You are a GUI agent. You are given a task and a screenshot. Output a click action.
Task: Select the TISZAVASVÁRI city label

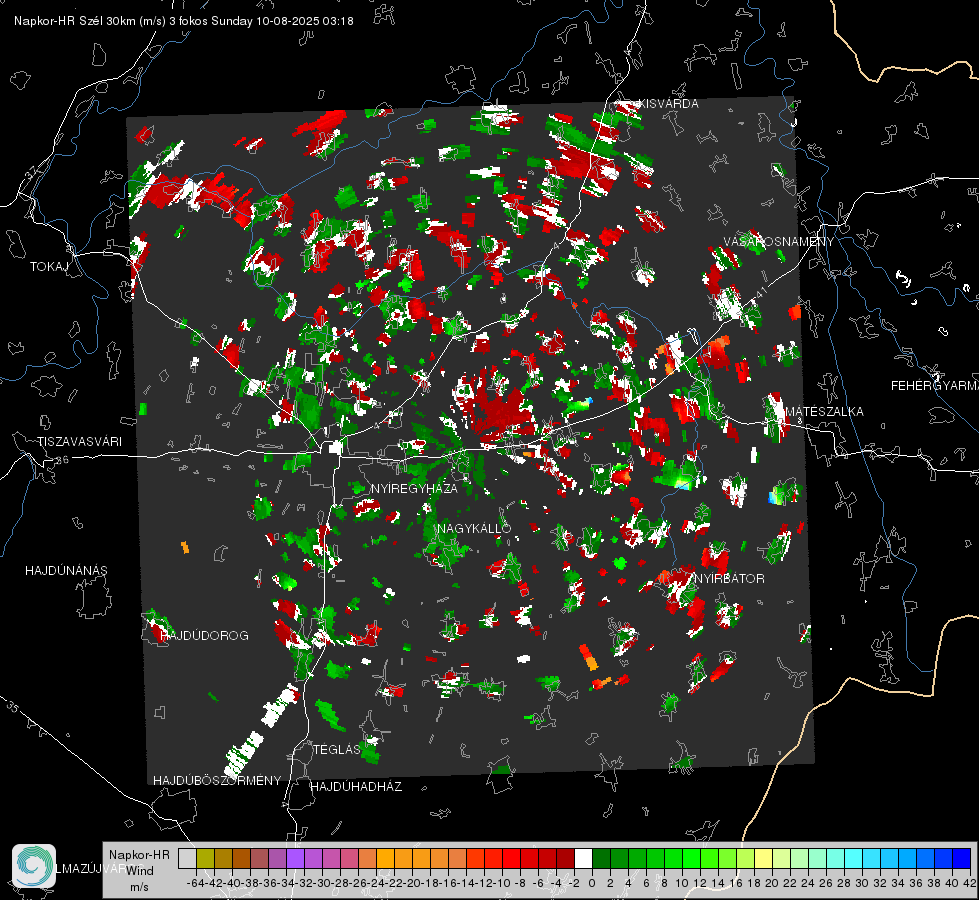pos(79,442)
